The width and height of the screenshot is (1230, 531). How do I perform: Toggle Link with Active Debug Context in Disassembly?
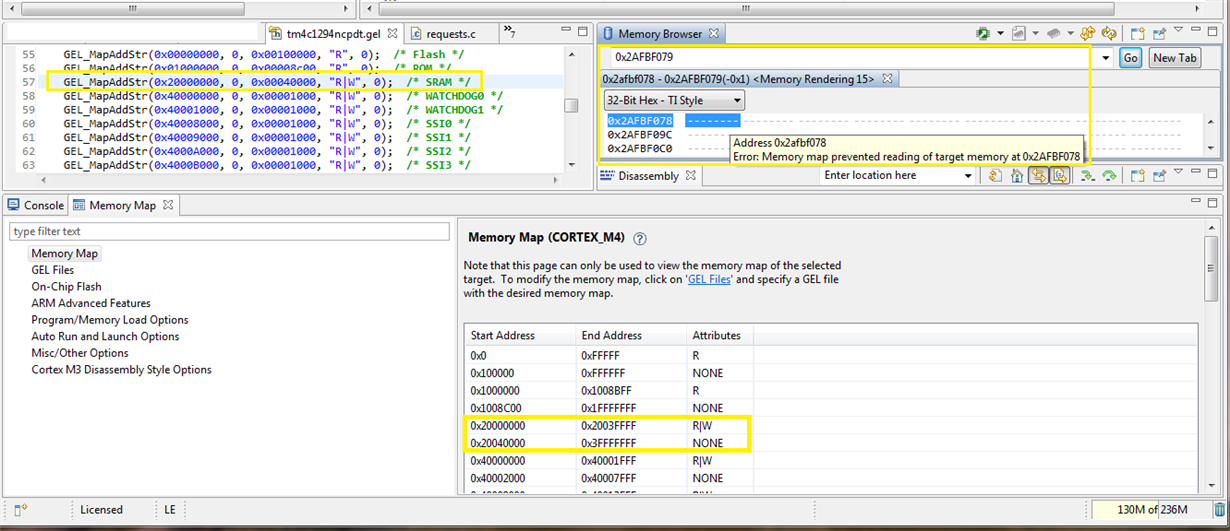coord(1038,176)
